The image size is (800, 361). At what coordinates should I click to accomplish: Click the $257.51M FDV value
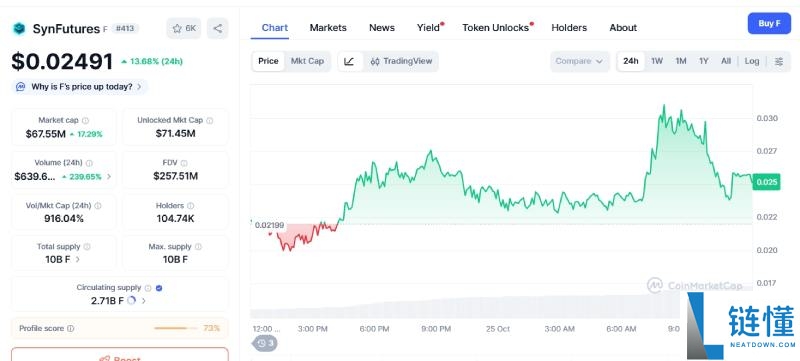pyautogui.click(x=176, y=176)
